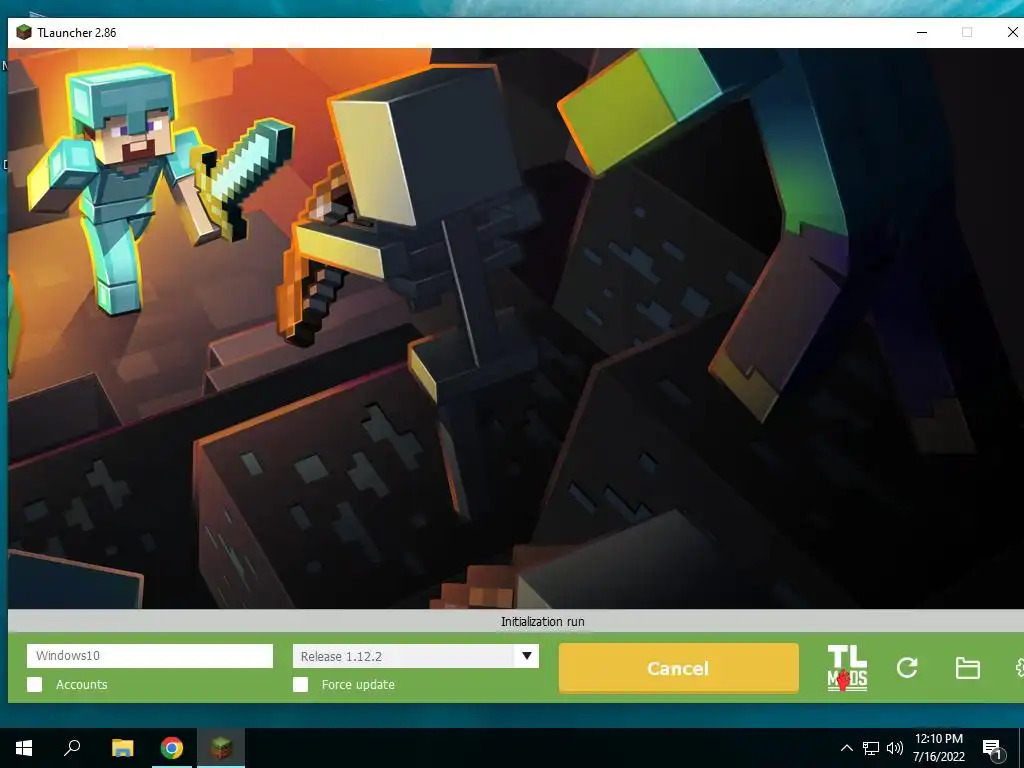Enable the Accounts checkbox
Image resolution: width=1024 pixels, height=768 pixels.
(35, 684)
